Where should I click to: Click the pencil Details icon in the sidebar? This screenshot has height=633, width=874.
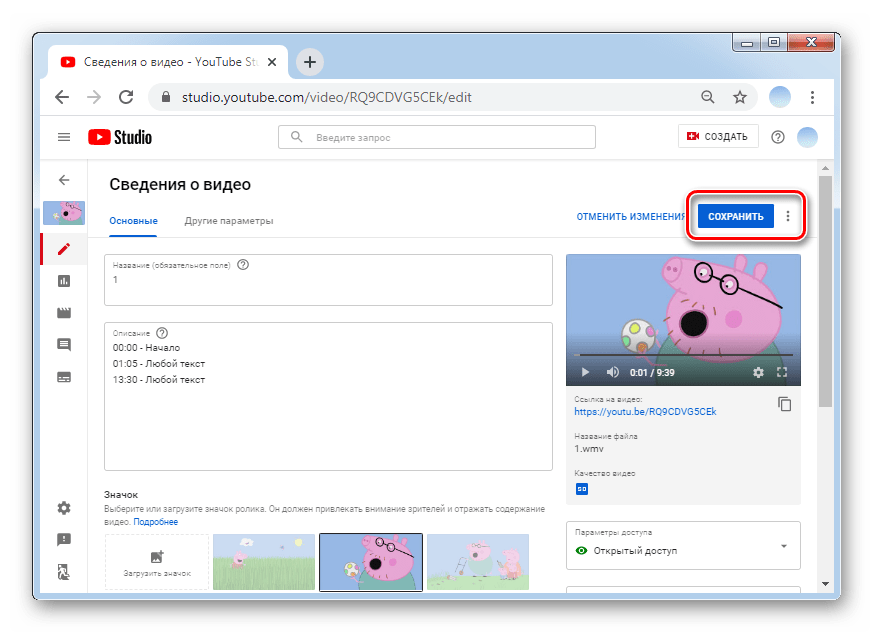tap(64, 249)
